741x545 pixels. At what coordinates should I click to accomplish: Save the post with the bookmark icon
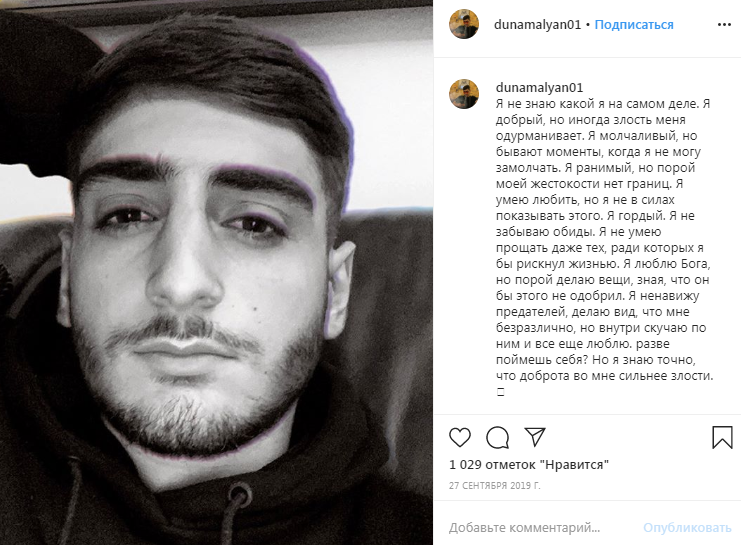pyautogui.click(x=722, y=437)
